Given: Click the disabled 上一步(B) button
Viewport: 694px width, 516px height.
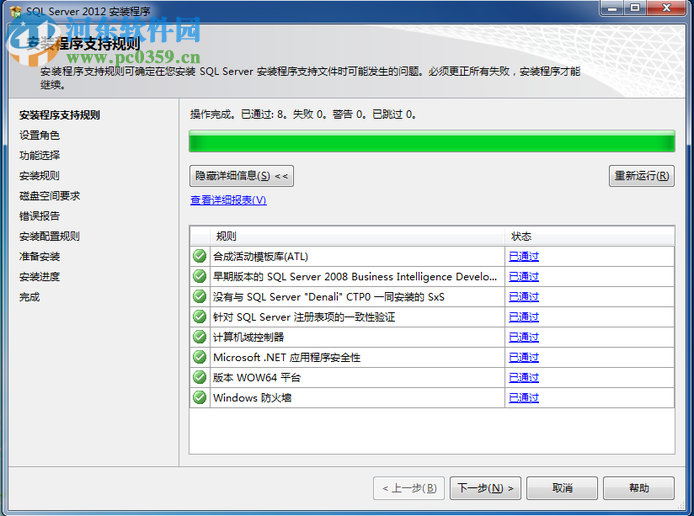Looking at the screenshot, I should point(409,488).
